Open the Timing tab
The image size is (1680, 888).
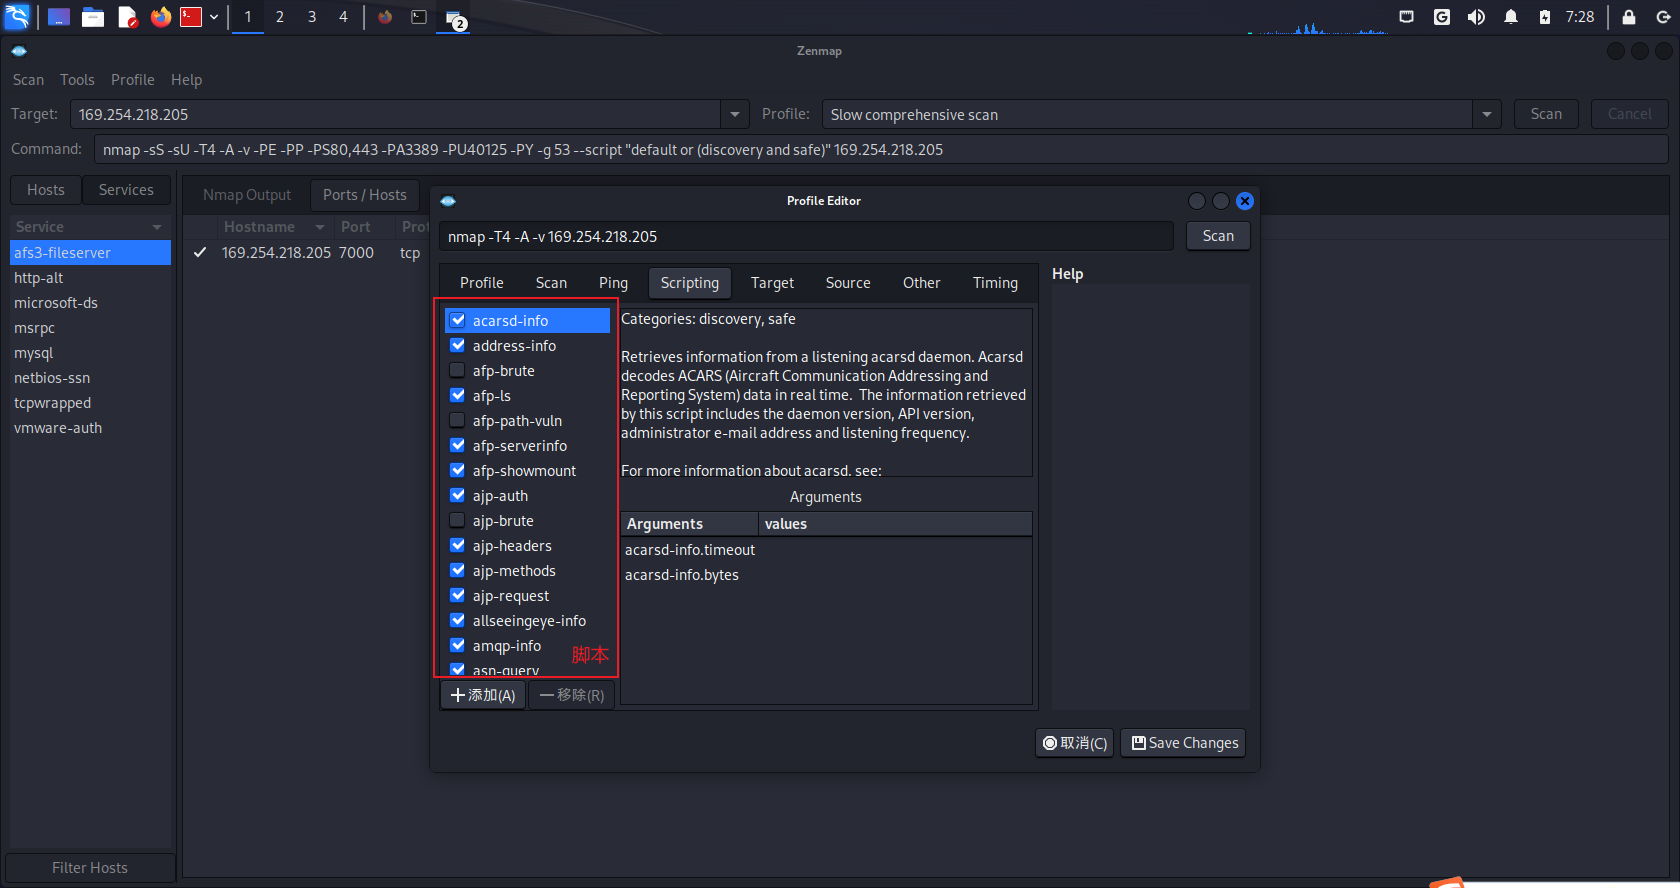tap(995, 283)
